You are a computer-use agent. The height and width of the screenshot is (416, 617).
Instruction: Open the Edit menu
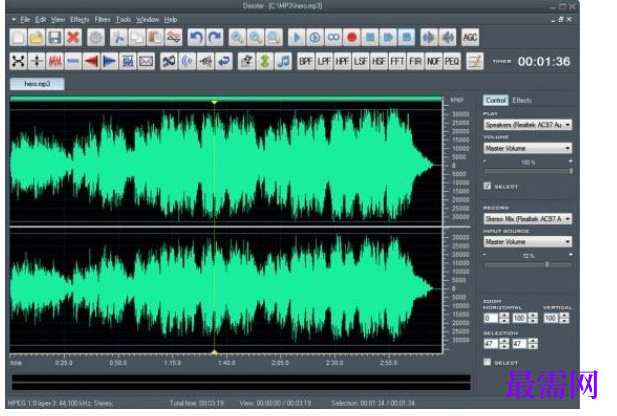pyautogui.click(x=41, y=19)
